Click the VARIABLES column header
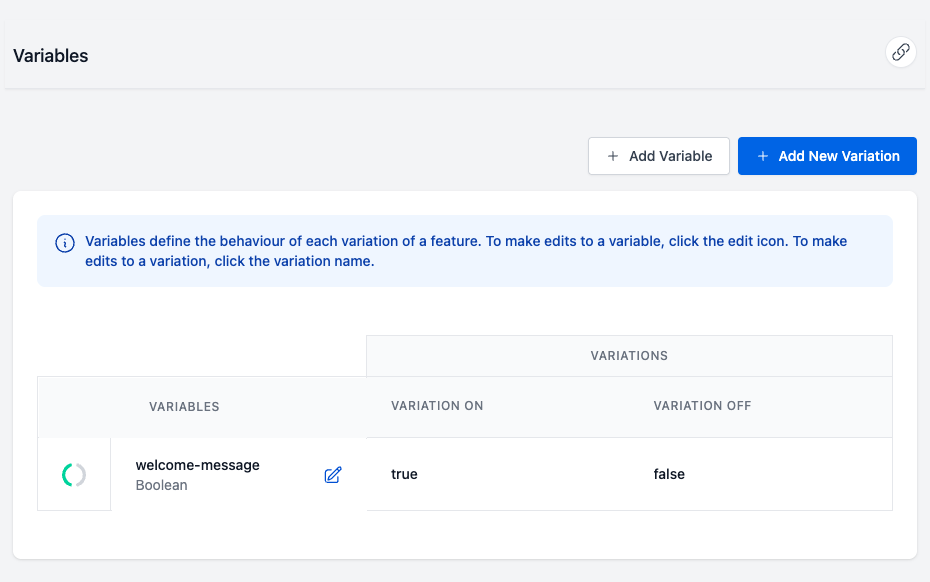930x582 pixels. pyautogui.click(x=184, y=407)
